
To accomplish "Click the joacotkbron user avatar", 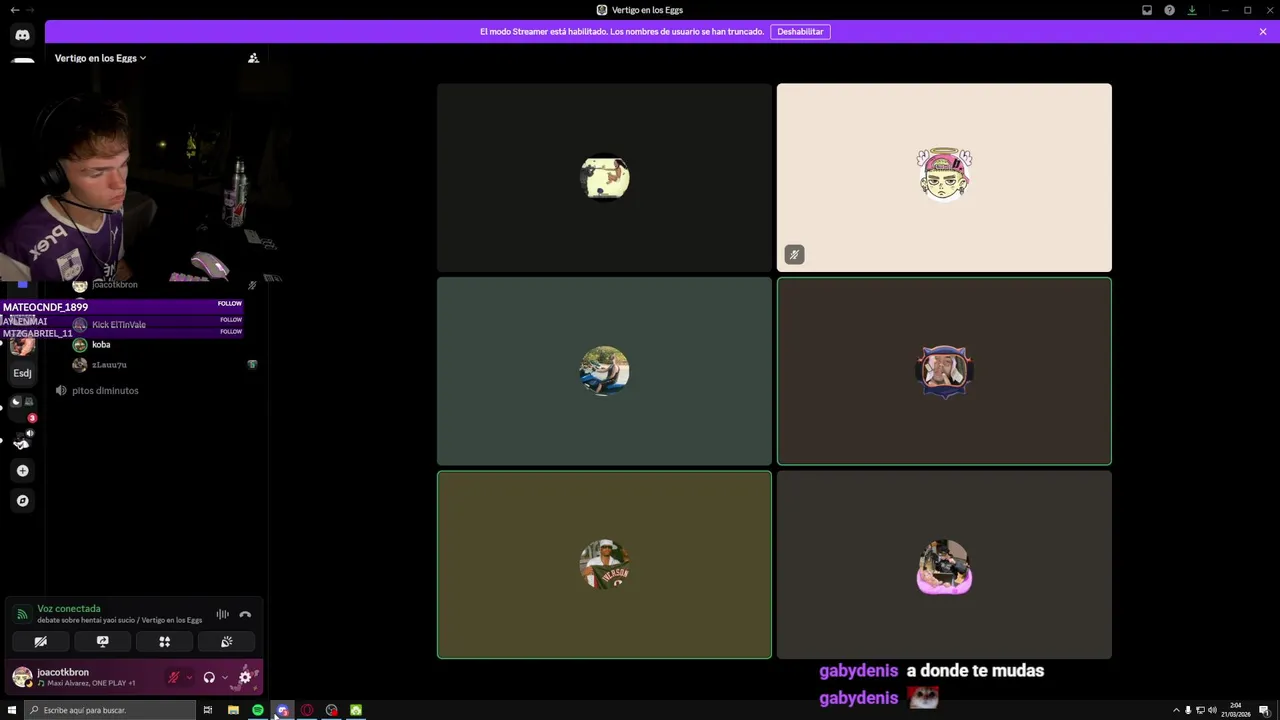I will tap(22, 677).
